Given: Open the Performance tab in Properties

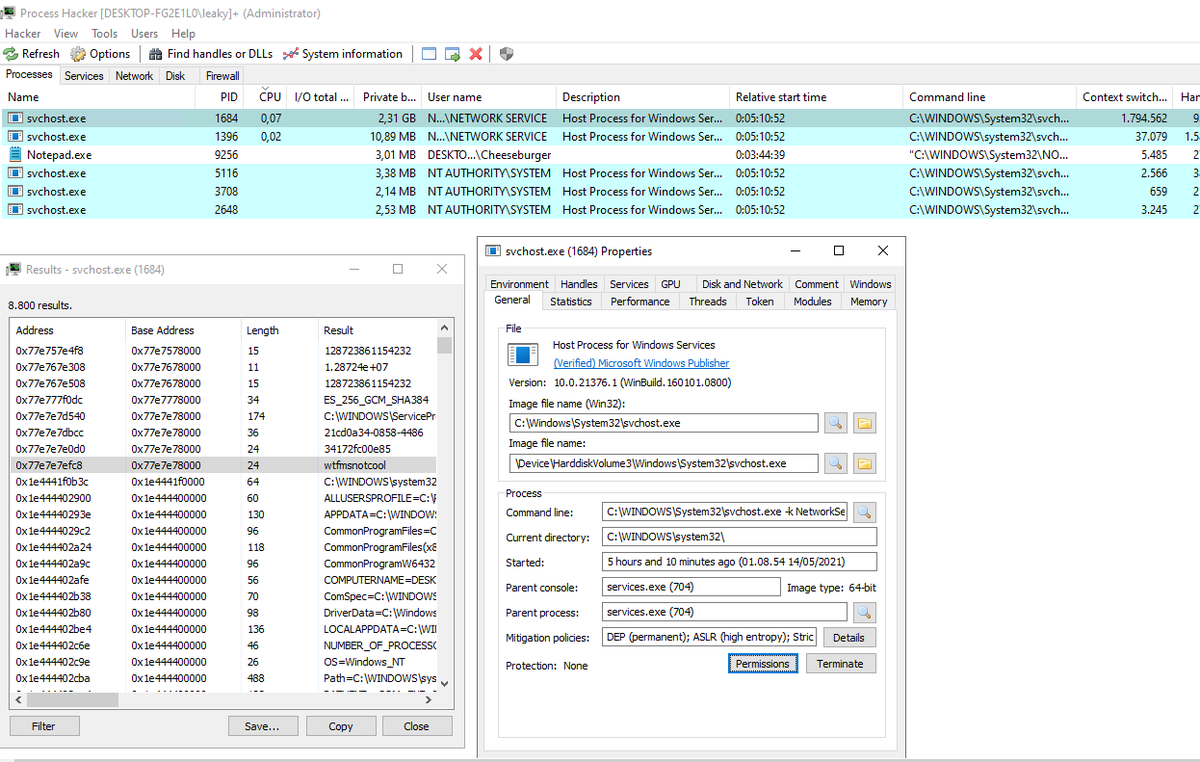Looking at the screenshot, I should (x=640, y=301).
